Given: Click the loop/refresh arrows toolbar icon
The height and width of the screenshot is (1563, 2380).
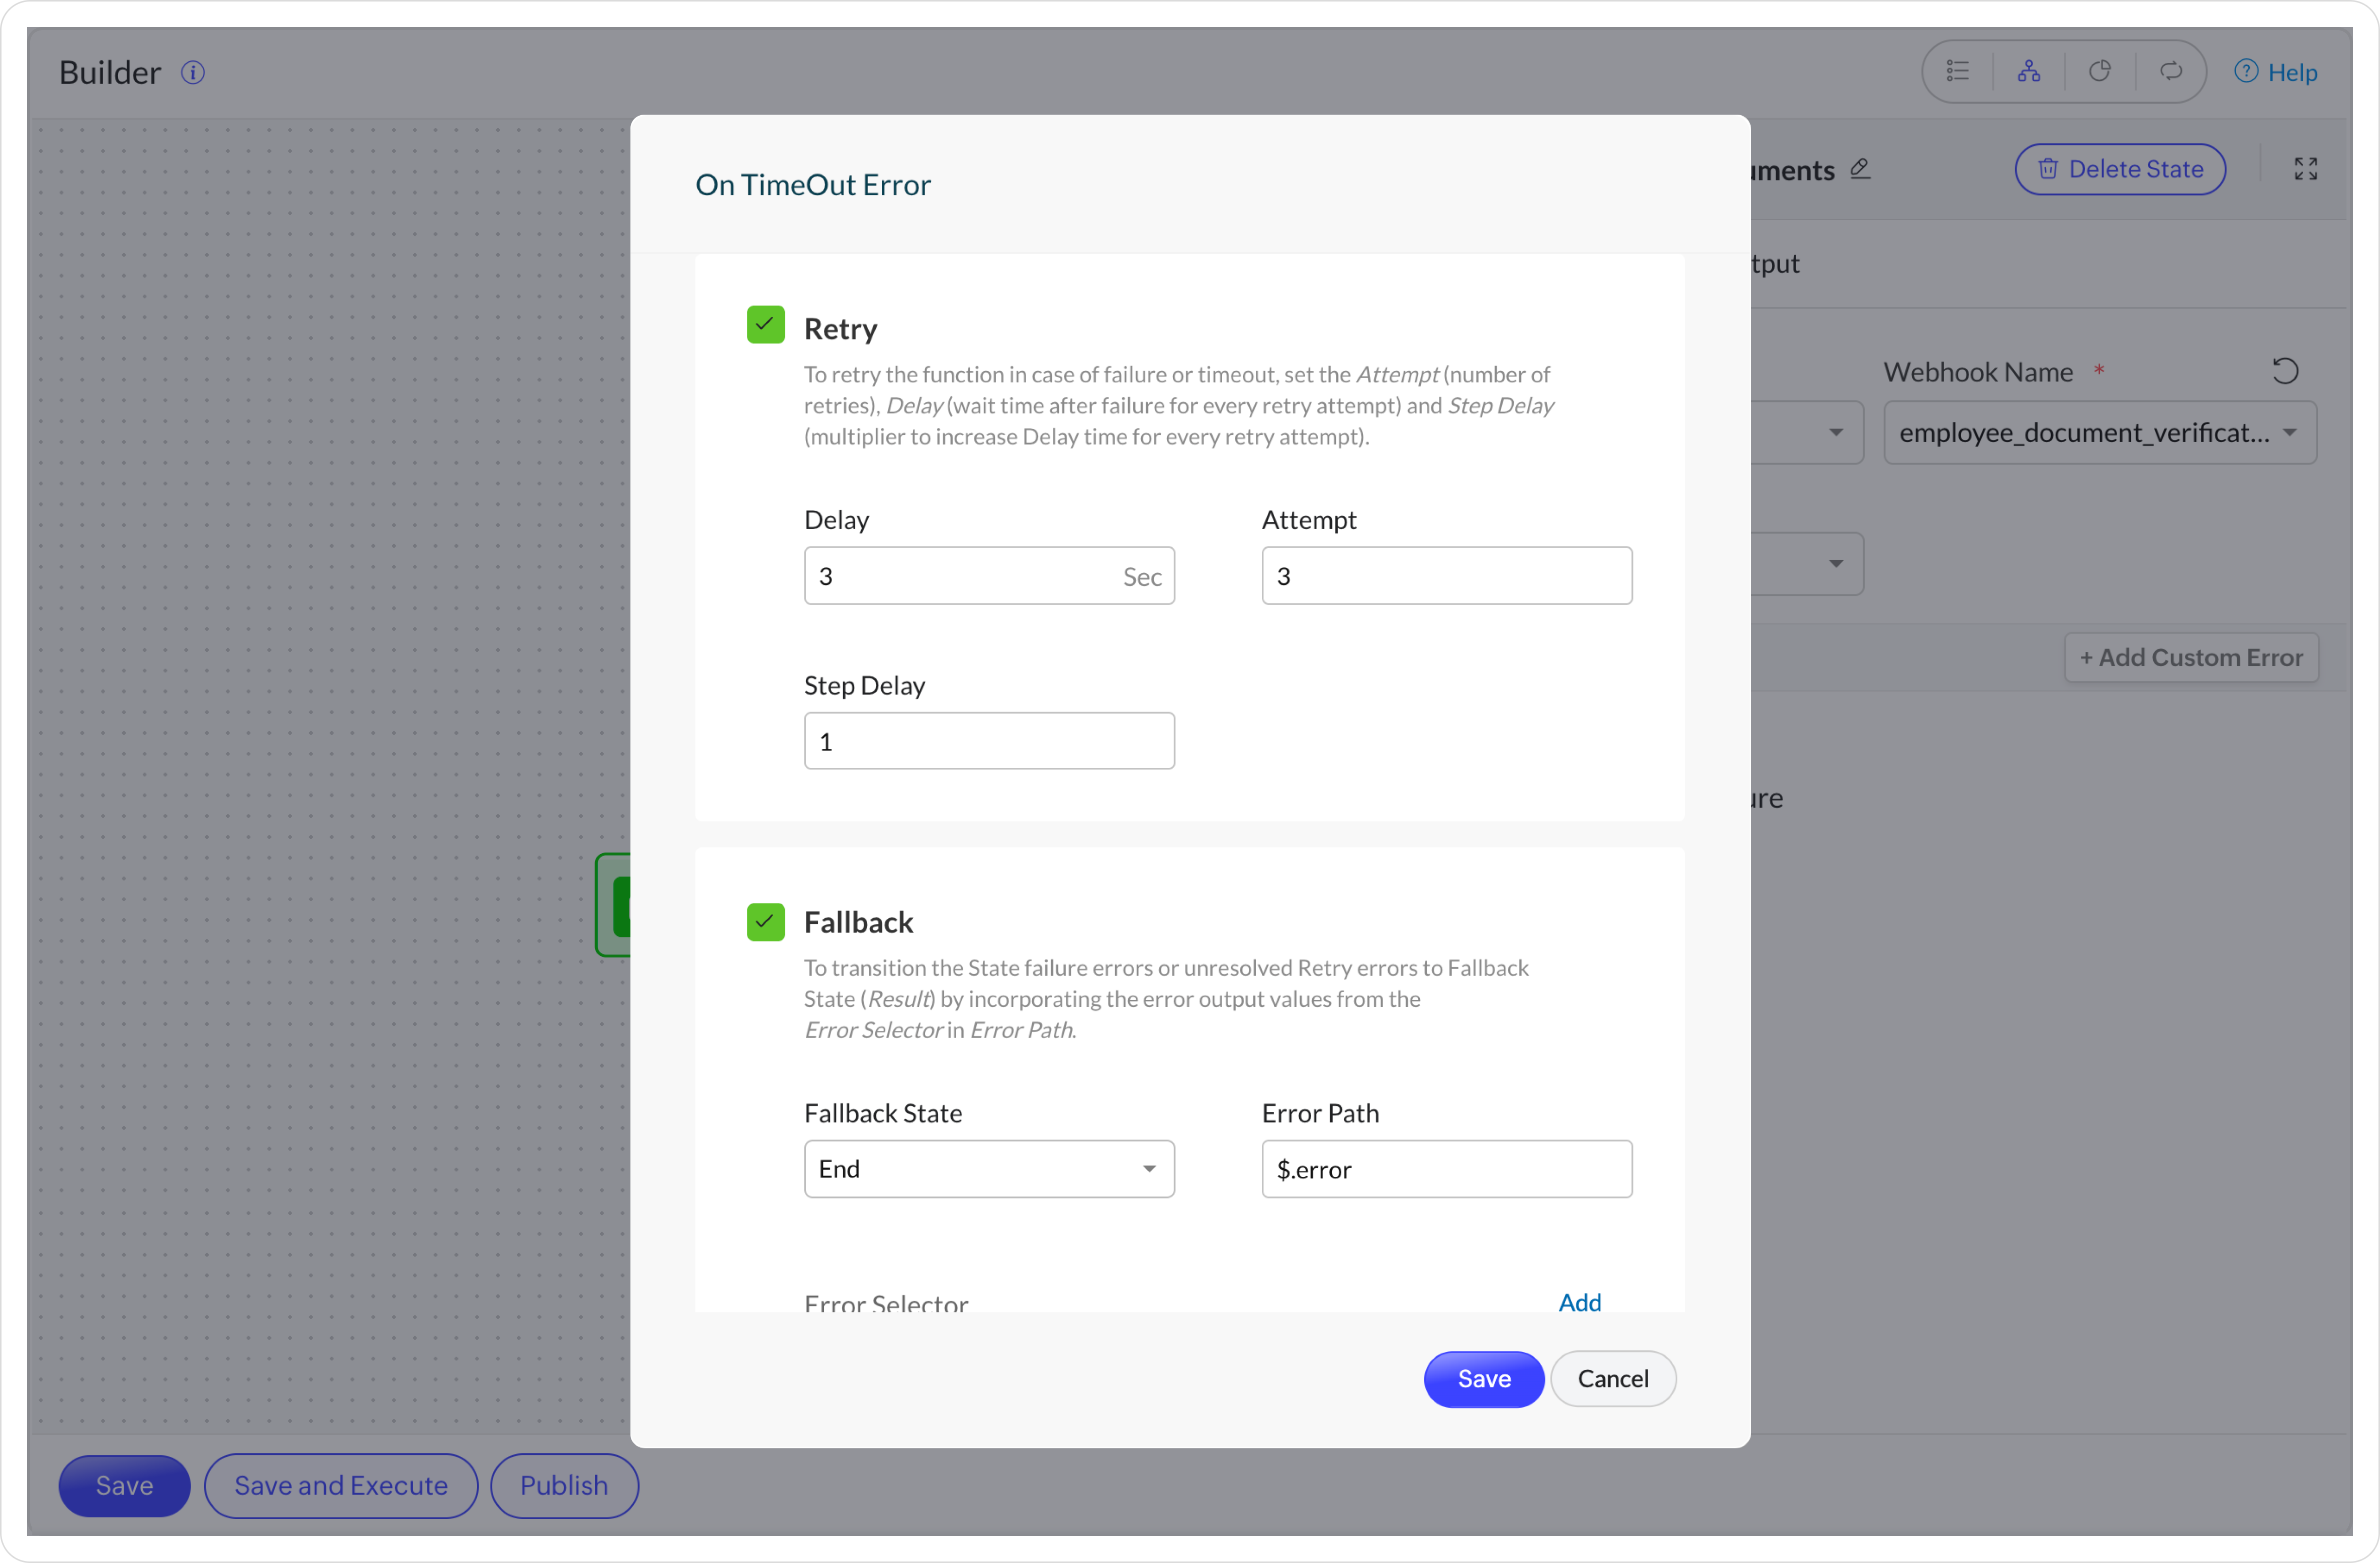Looking at the screenshot, I should 2170,71.
